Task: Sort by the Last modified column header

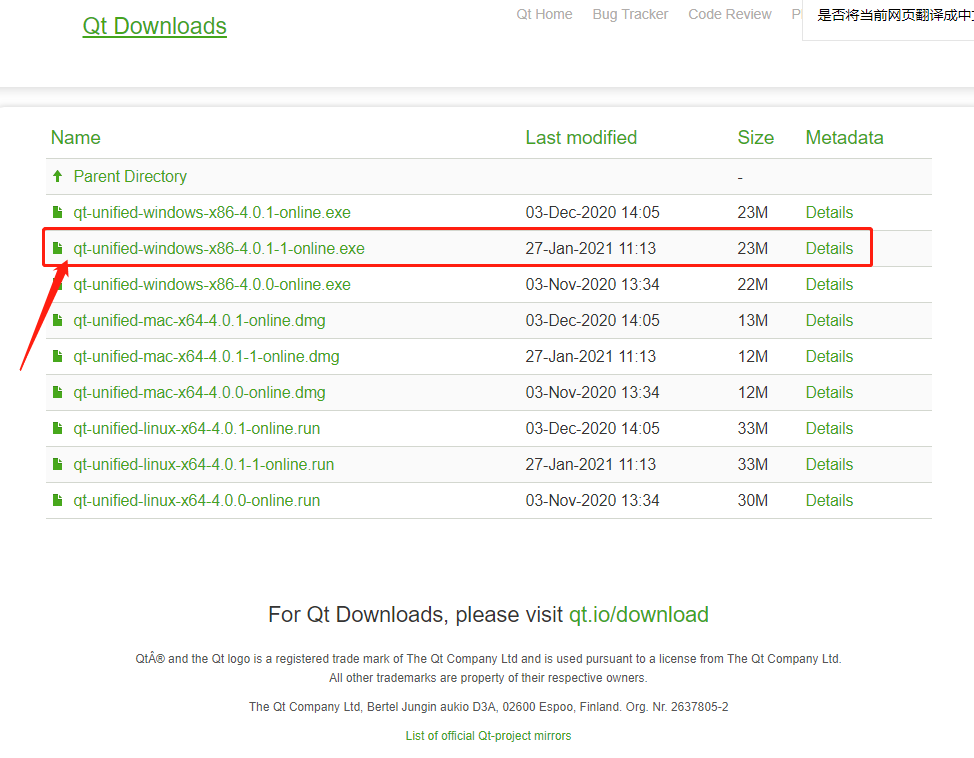Action: point(581,137)
